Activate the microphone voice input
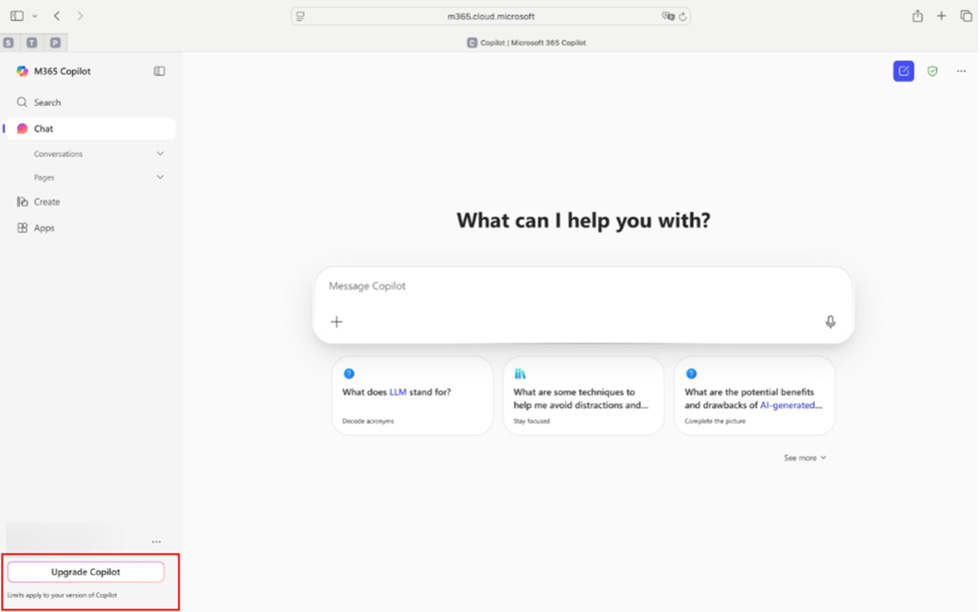The image size is (980, 612). point(831,322)
